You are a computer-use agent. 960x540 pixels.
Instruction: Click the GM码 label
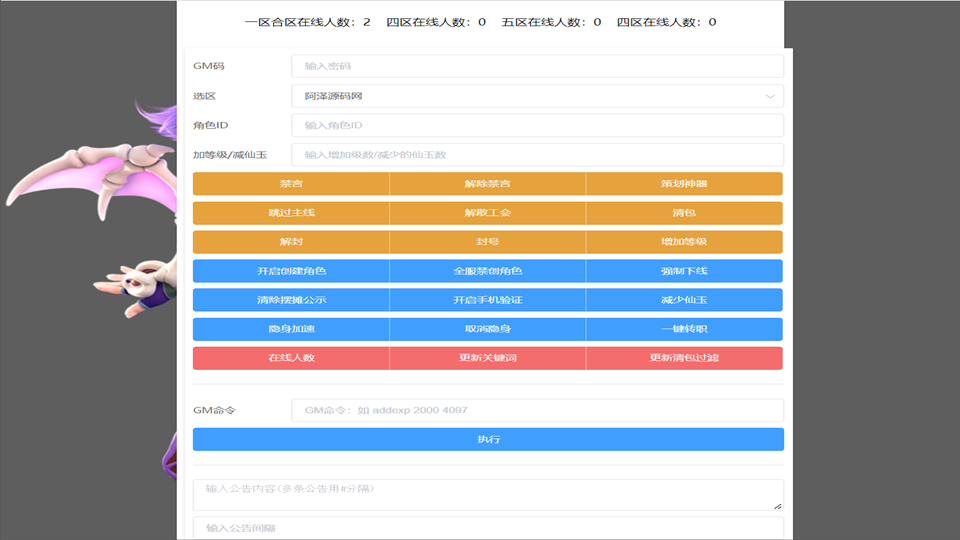pos(209,66)
